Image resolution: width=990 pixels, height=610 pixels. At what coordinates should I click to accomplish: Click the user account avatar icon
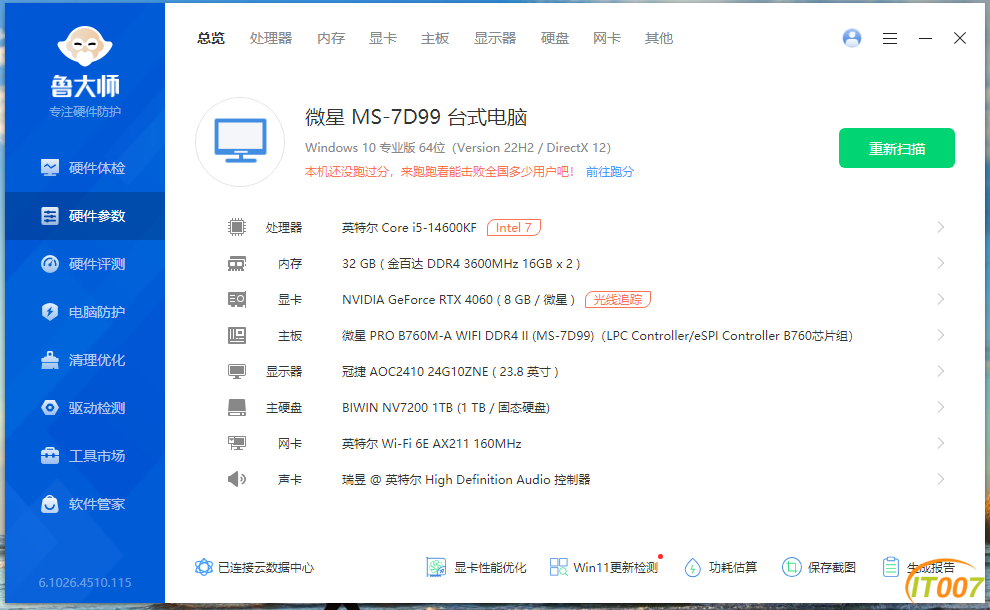point(852,38)
